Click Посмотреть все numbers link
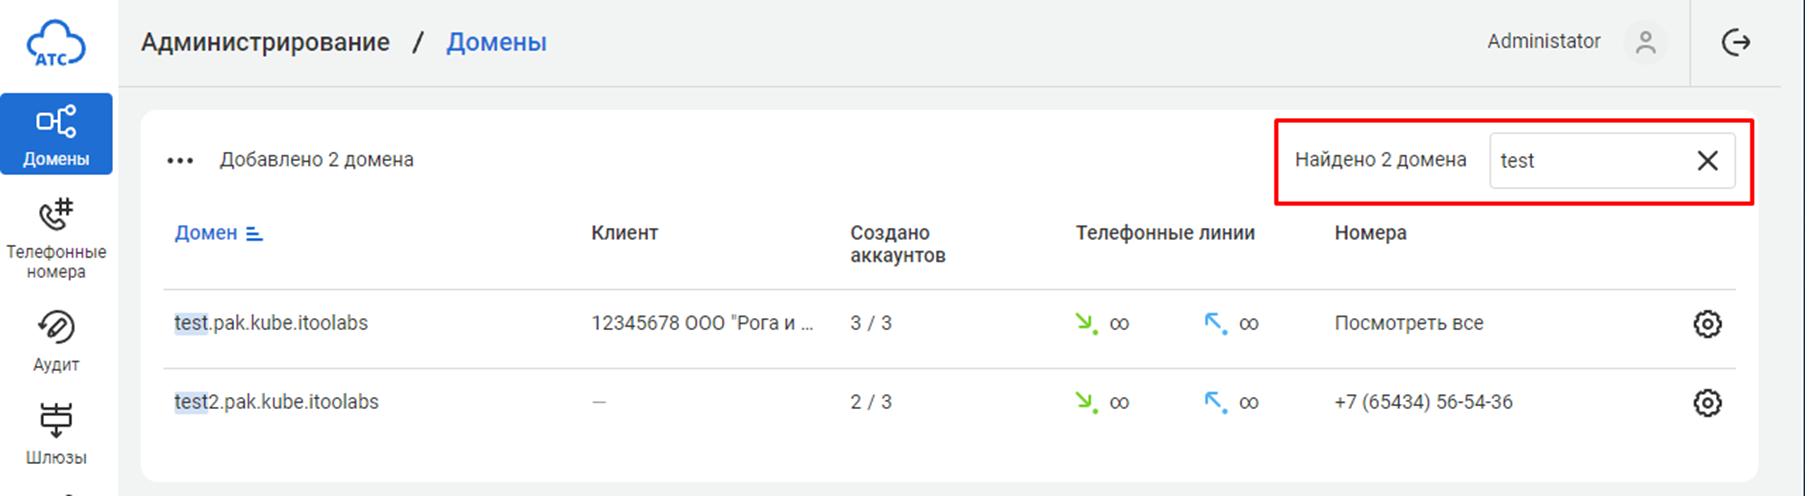Screen dimensions: 1805x496 pyautogui.click(x=1408, y=323)
